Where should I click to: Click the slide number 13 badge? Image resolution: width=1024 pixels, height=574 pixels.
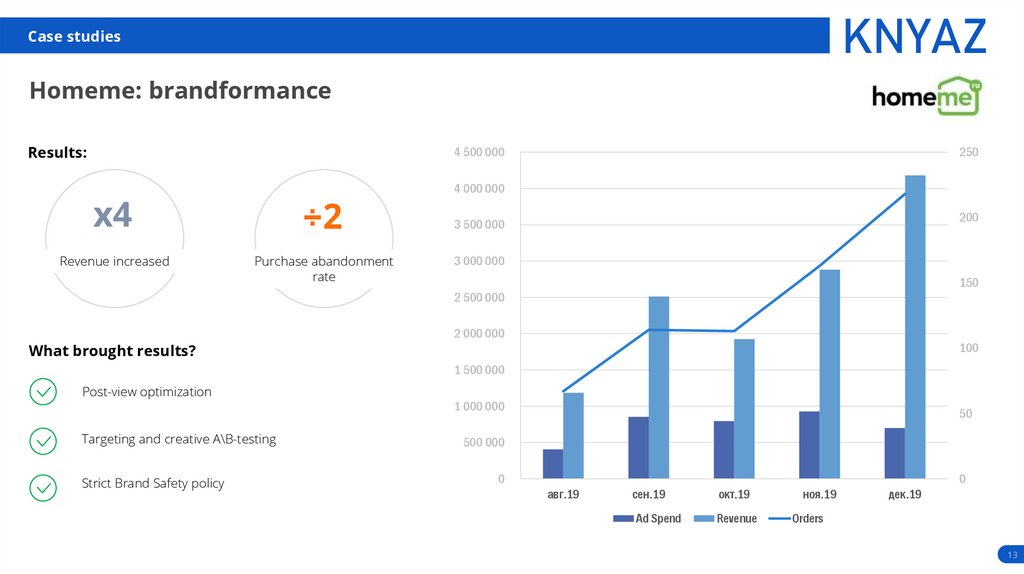coord(1012,555)
